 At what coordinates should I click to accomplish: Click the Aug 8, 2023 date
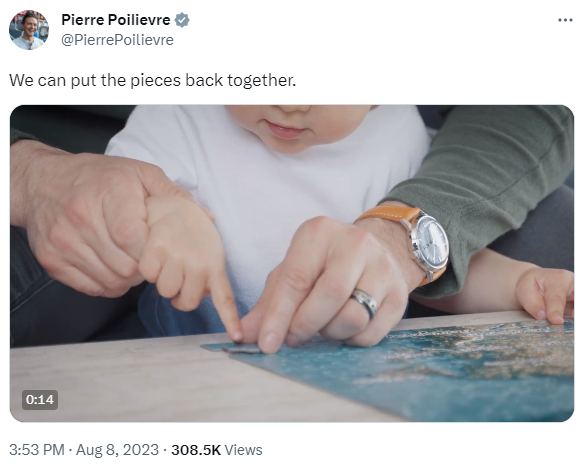(x=118, y=450)
